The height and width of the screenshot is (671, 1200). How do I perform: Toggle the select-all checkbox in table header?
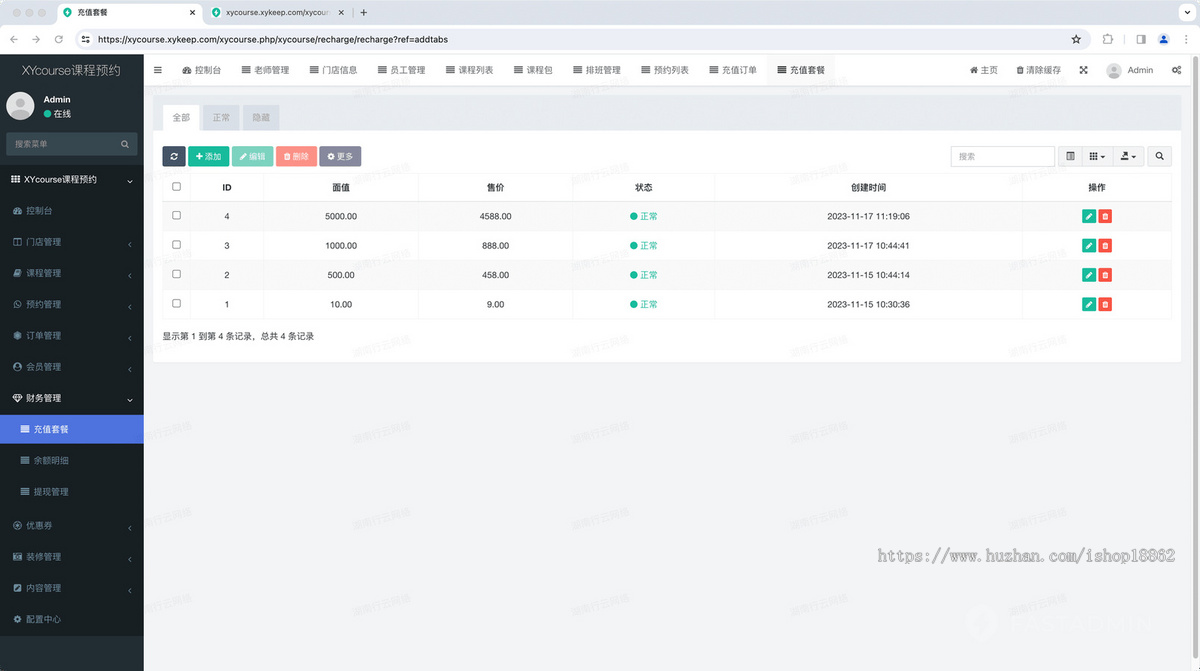176,186
